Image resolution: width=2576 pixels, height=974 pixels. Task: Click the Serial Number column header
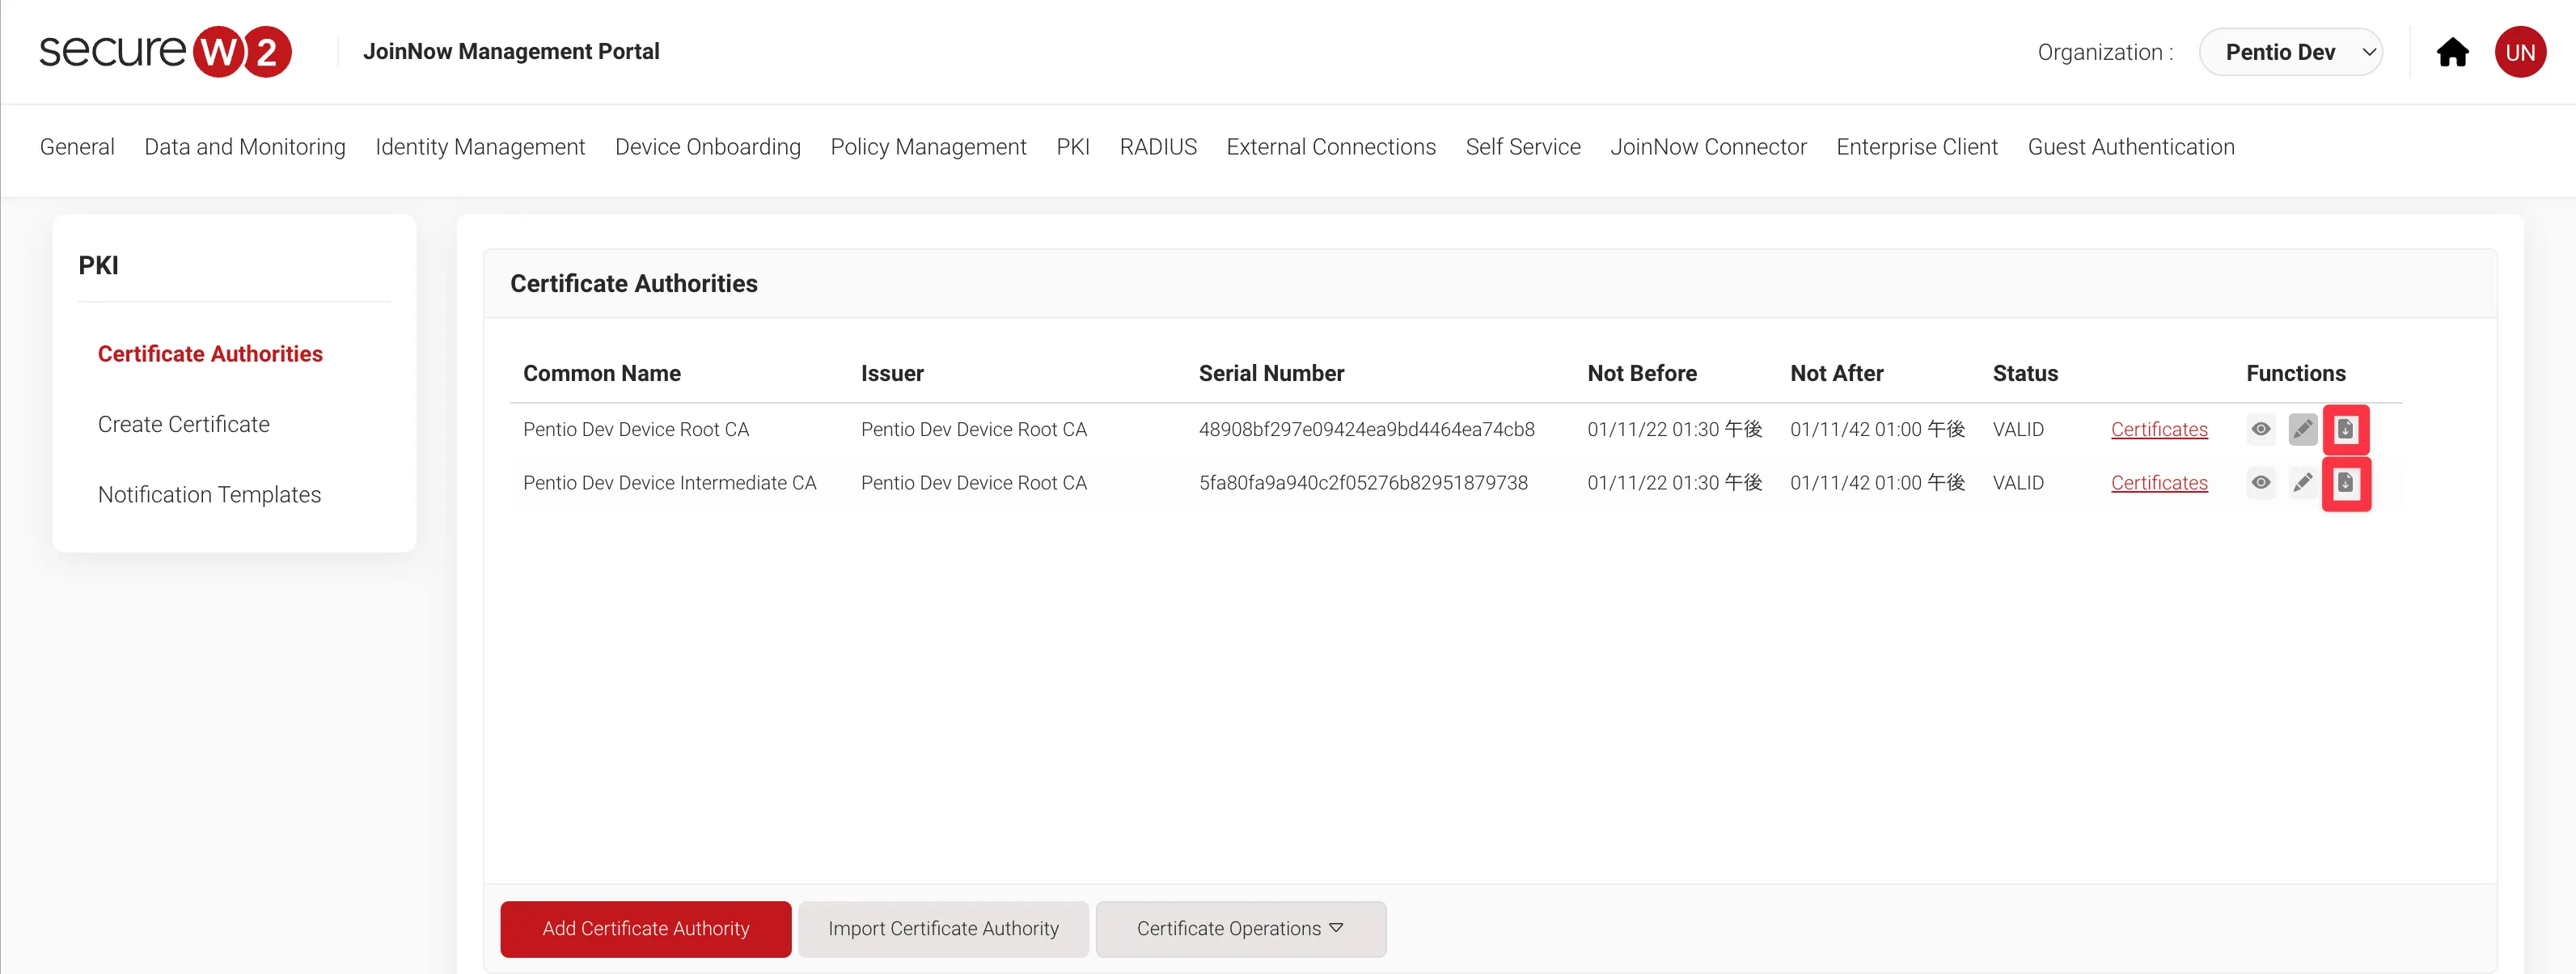pyautogui.click(x=1271, y=373)
